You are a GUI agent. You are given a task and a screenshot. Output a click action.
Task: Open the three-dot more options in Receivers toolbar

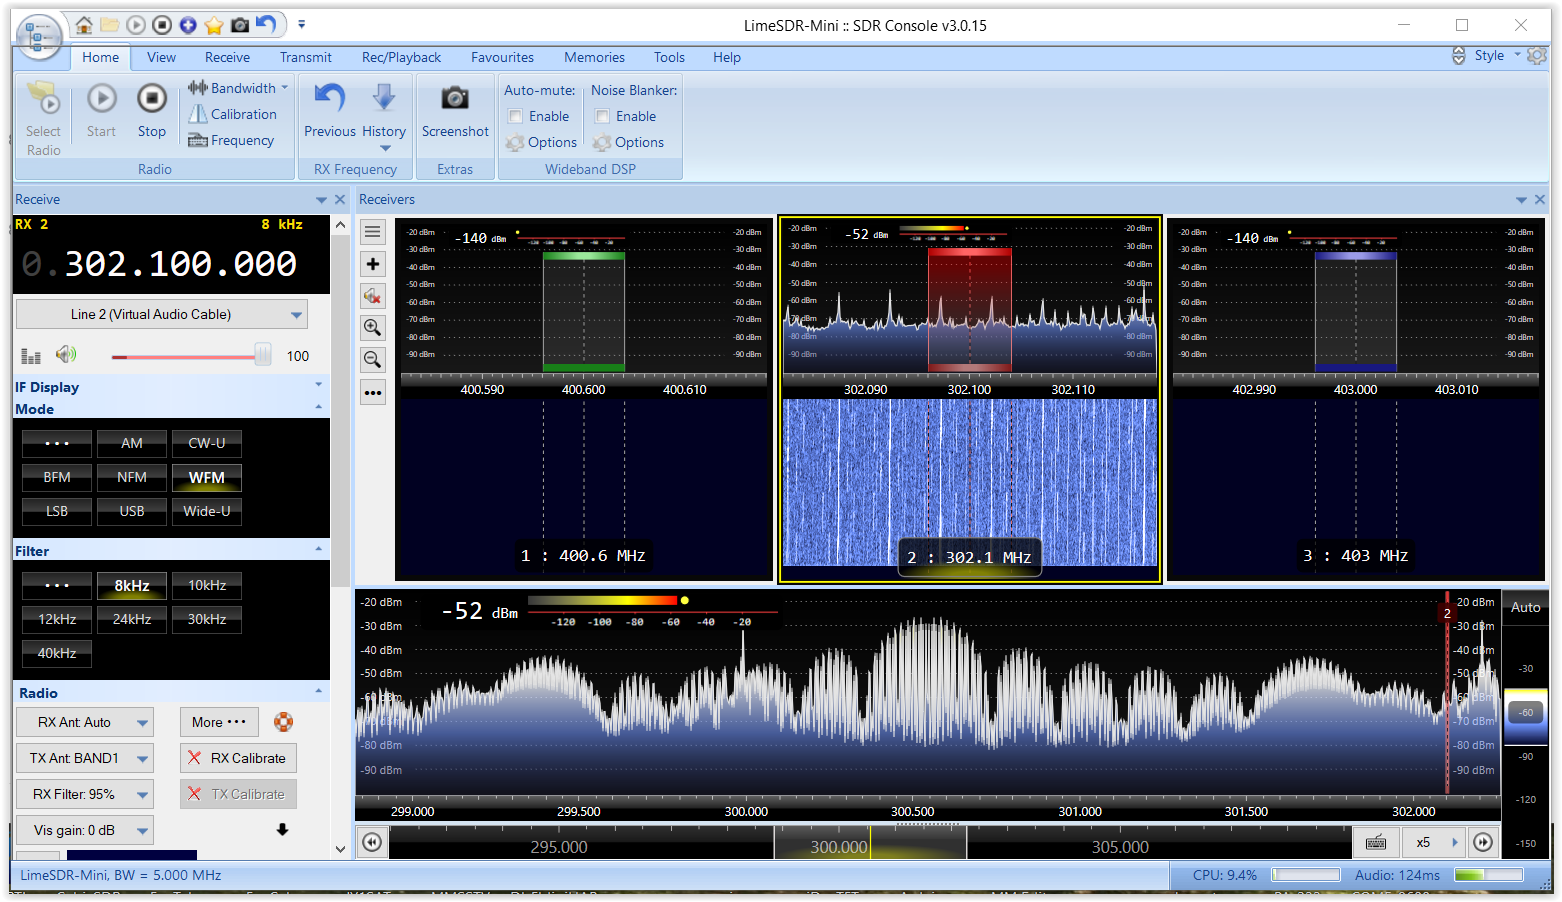point(373,393)
